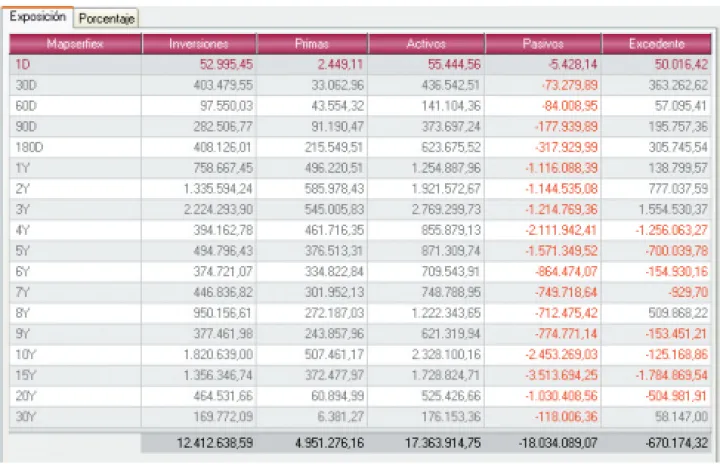Viewport: 720px width, 464px height.
Task: Click the Inversiones total 12.412.638,59
Action: point(210,442)
